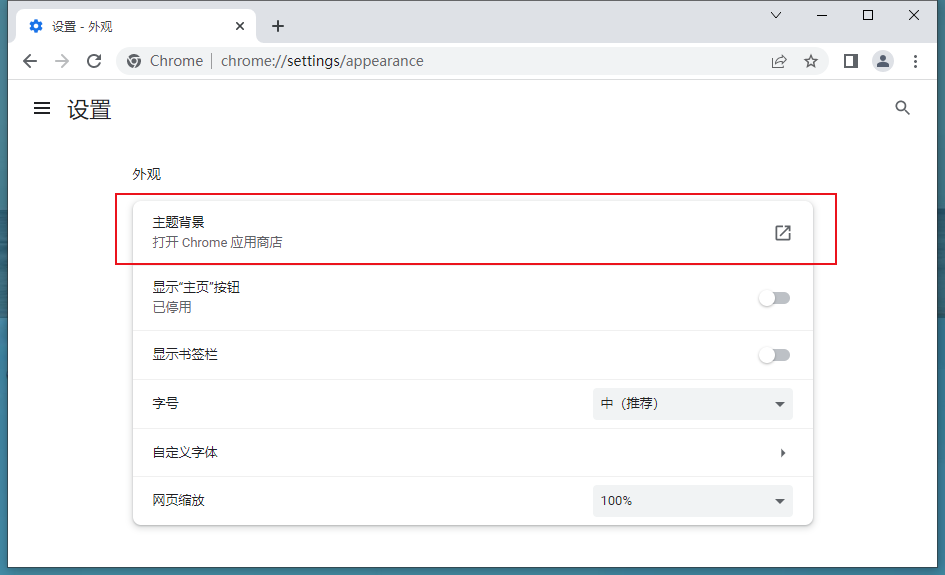Bookmark this page with the star icon
This screenshot has width=945, height=575.
(x=811, y=61)
